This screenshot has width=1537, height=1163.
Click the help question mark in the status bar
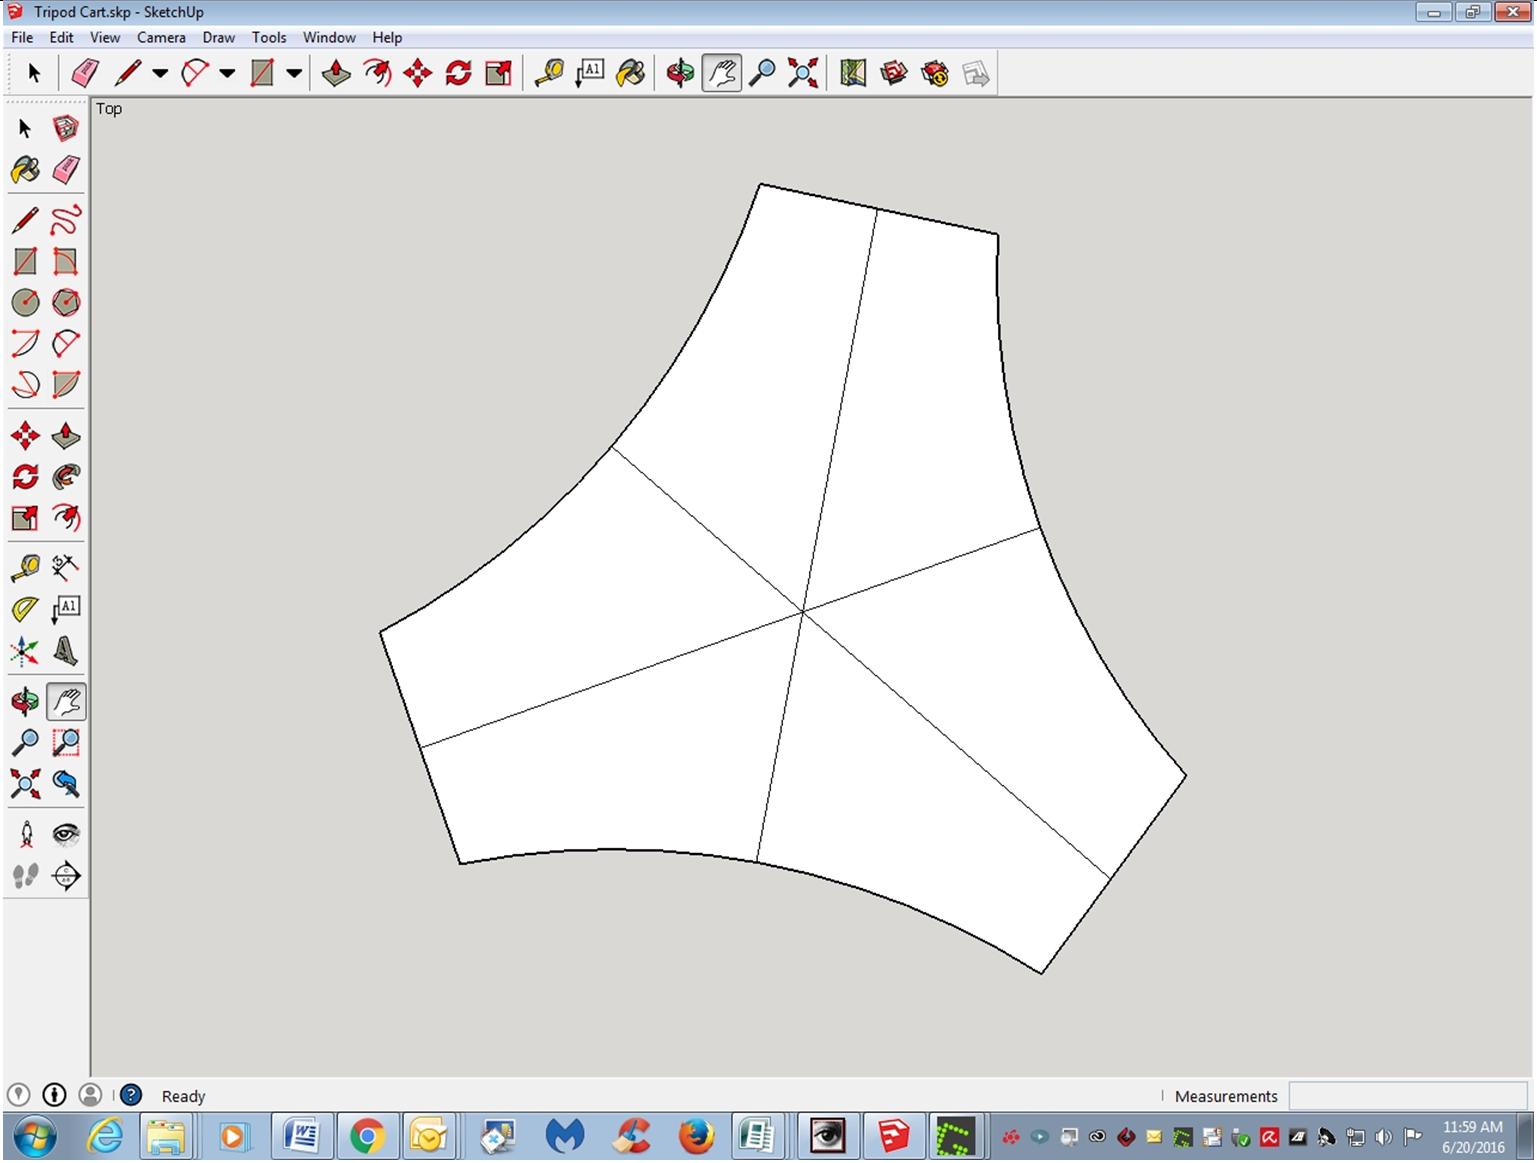tap(131, 1095)
